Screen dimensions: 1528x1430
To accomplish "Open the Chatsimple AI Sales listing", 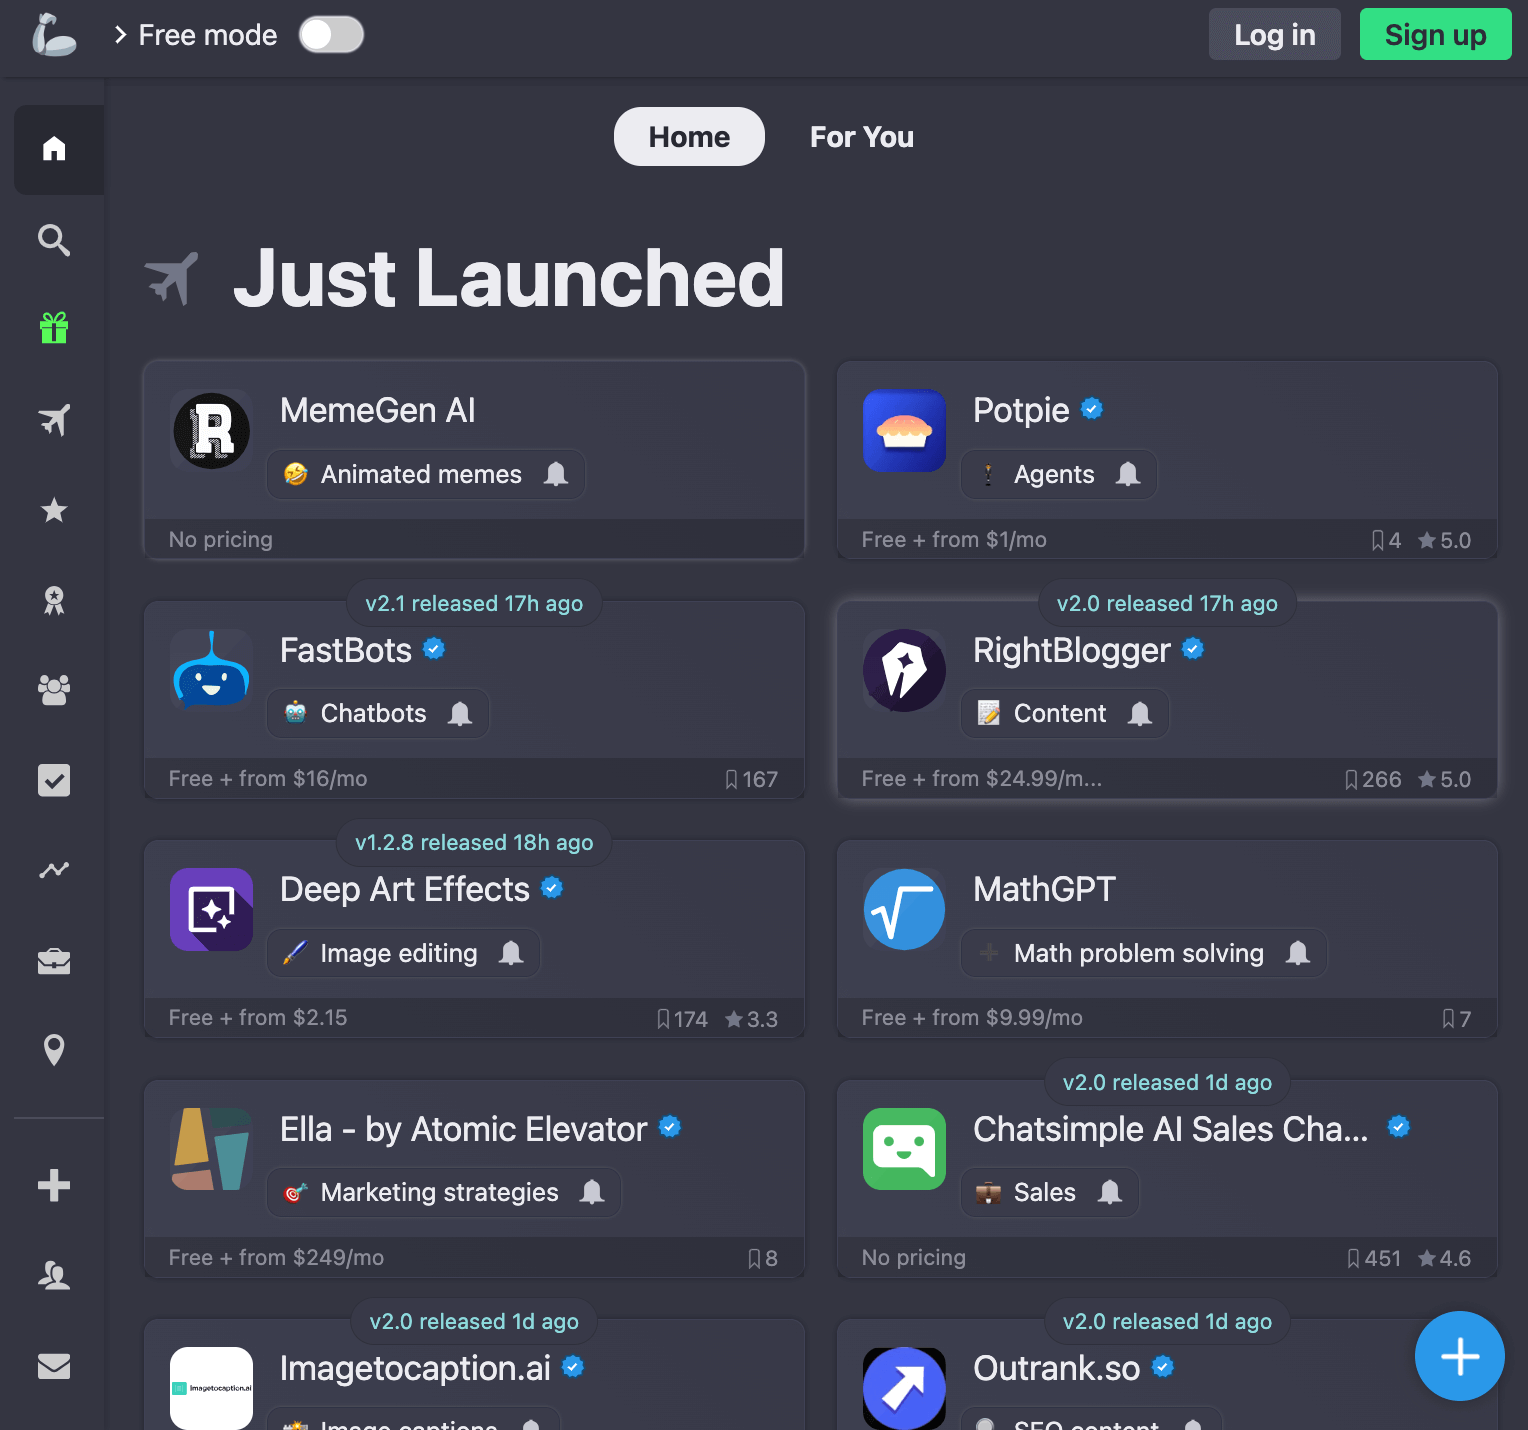I will pyautogui.click(x=1171, y=1129).
